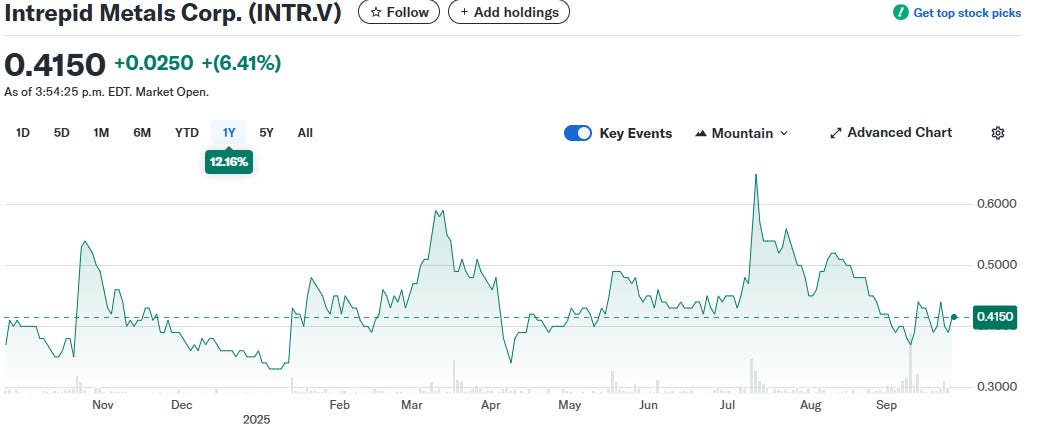Click the 2025 year label on axis
The width and height of the screenshot is (1041, 427).
pos(256,420)
